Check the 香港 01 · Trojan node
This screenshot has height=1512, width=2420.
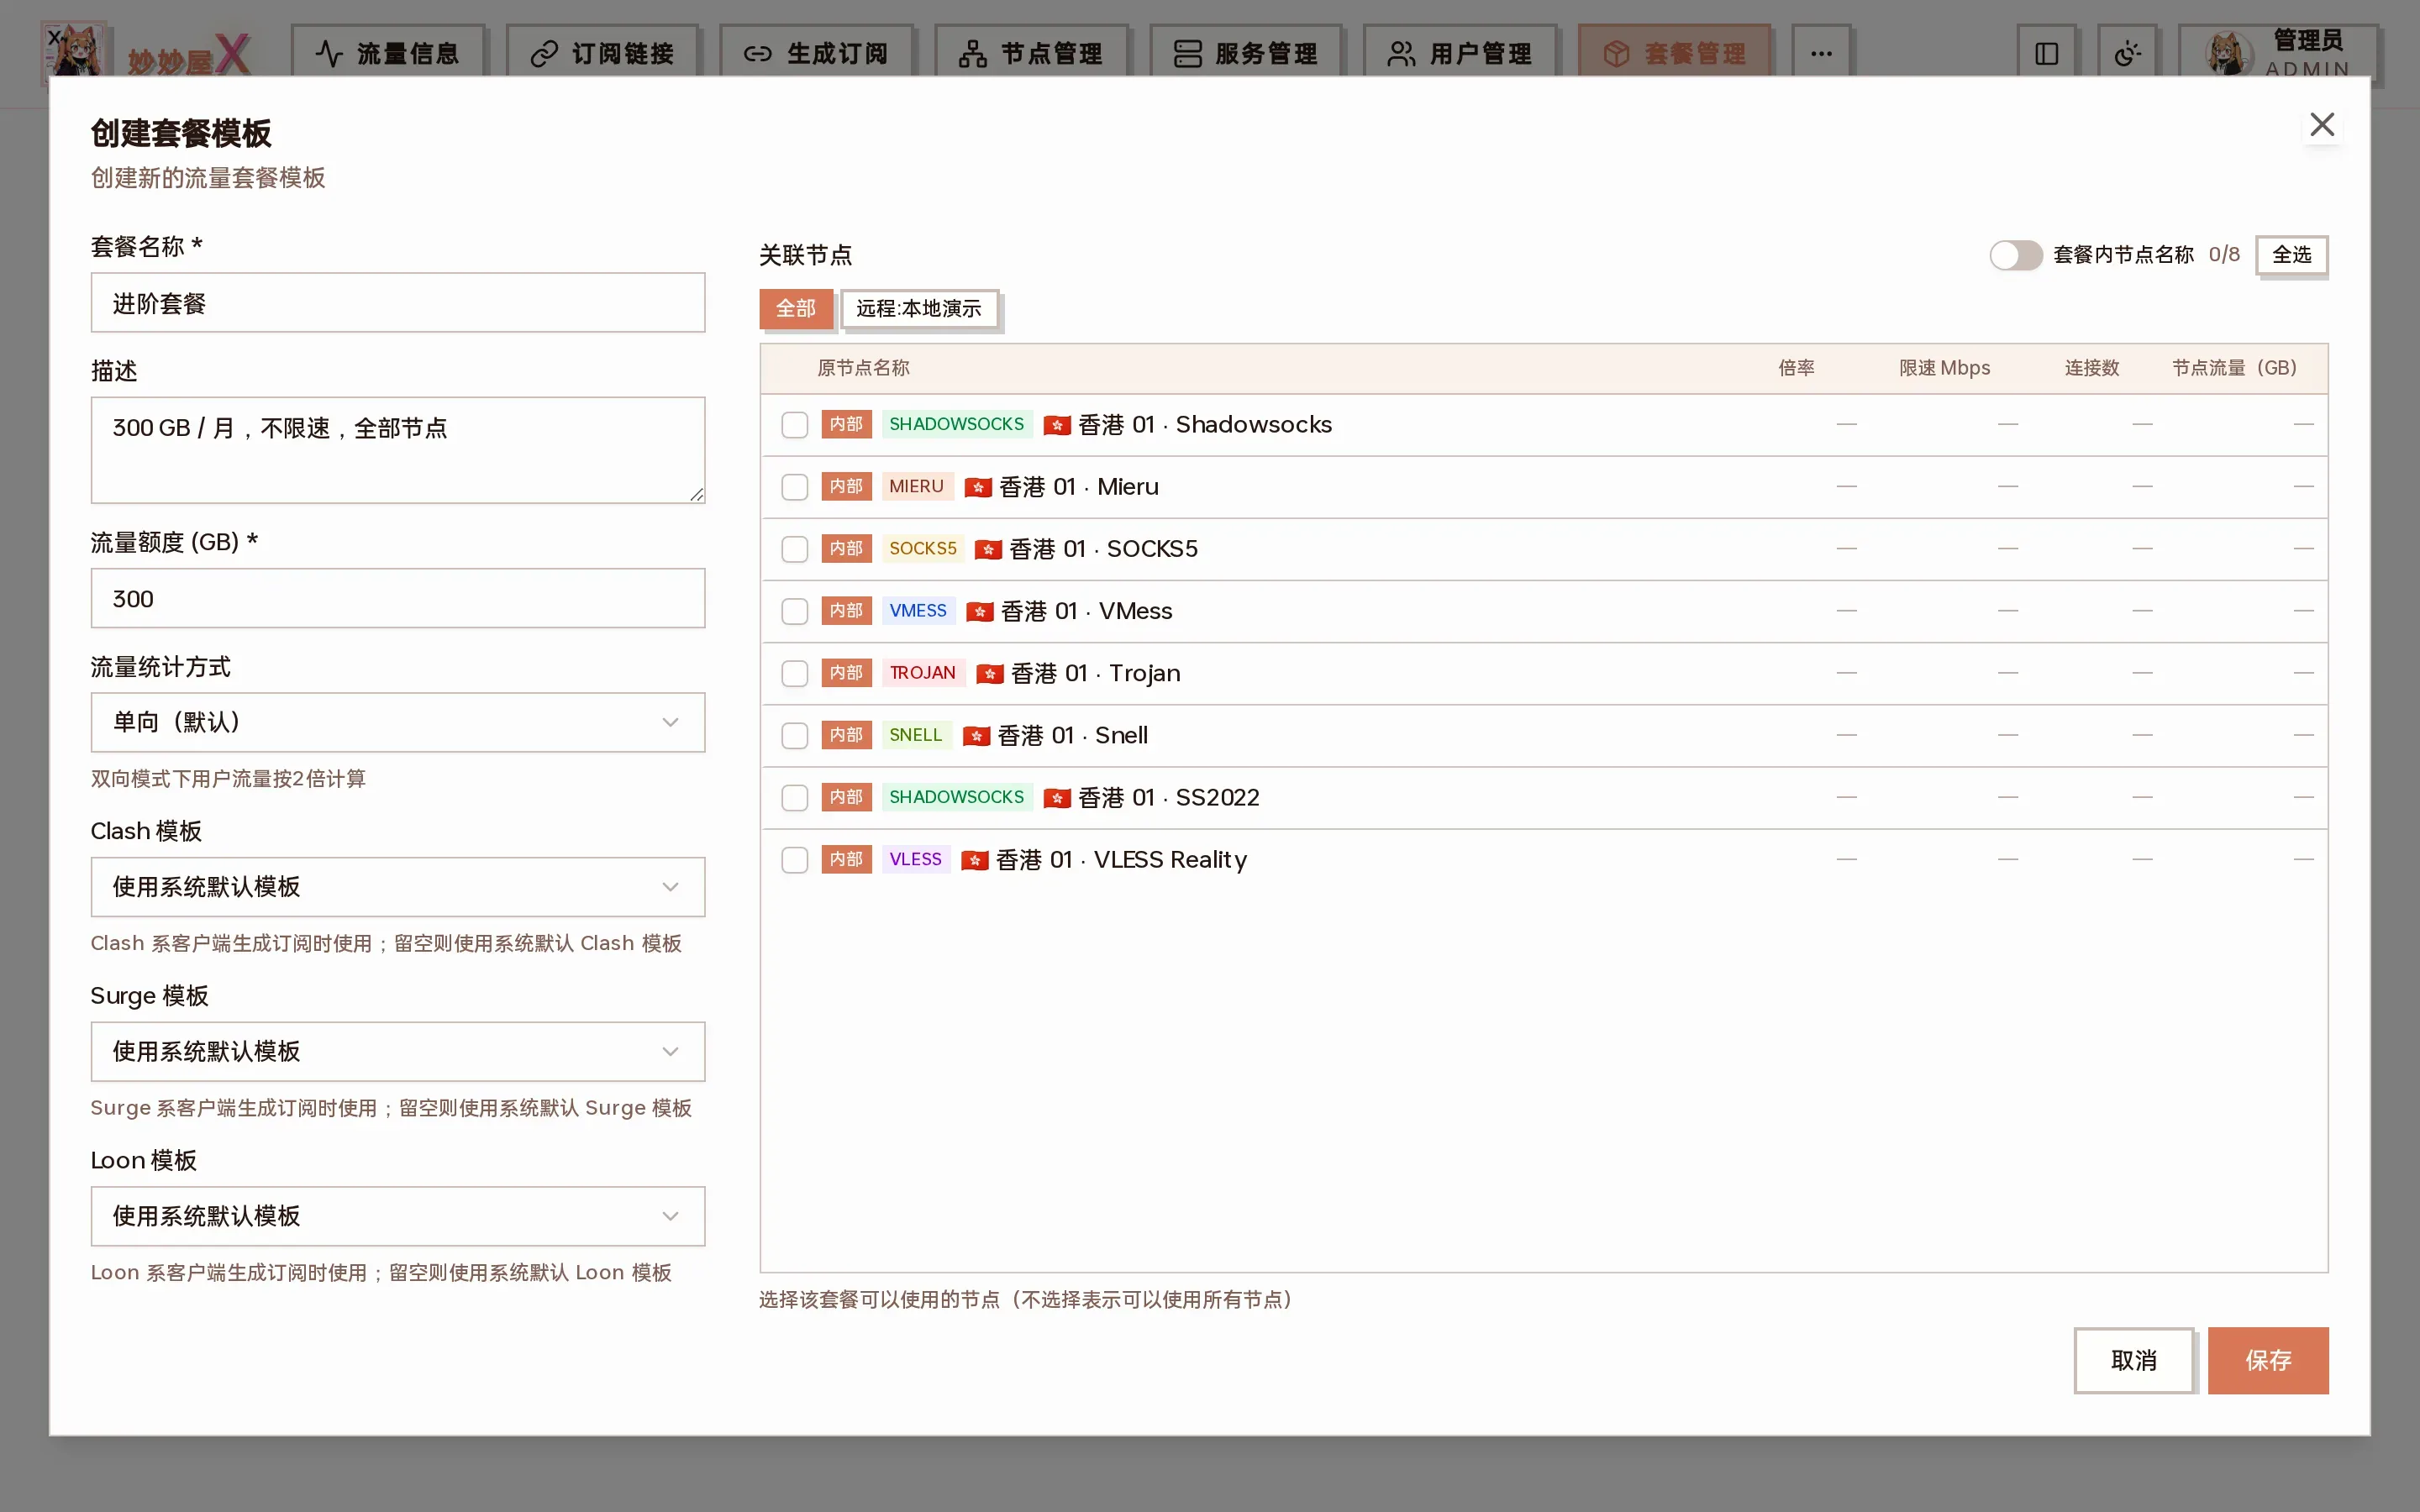pyautogui.click(x=794, y=673)
